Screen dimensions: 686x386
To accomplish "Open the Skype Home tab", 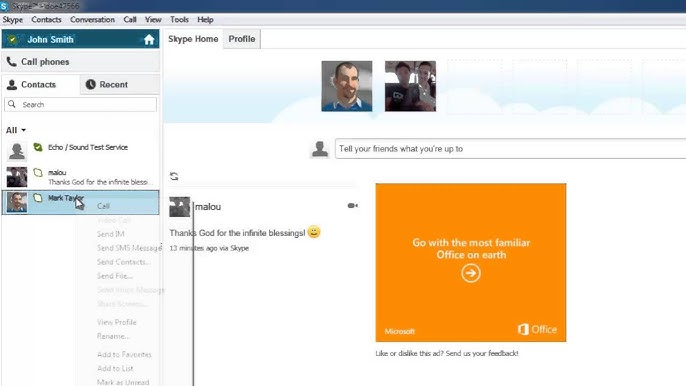I will (x=193, y=39).
